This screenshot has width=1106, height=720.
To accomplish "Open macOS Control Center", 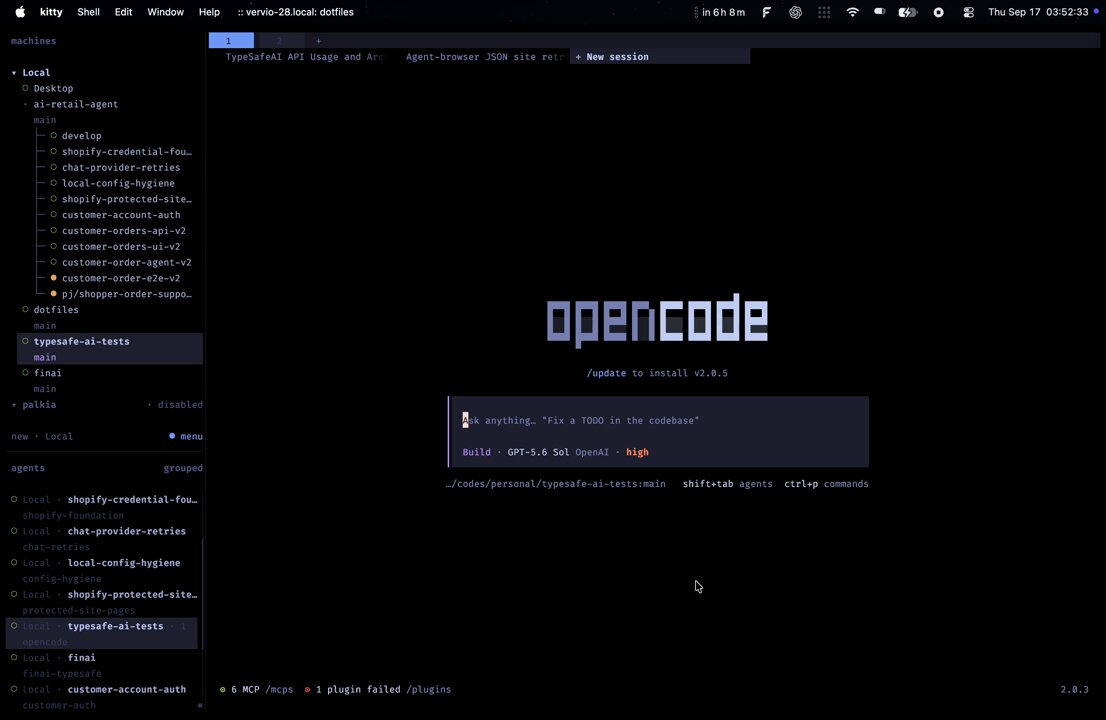I will coord(968,12).
